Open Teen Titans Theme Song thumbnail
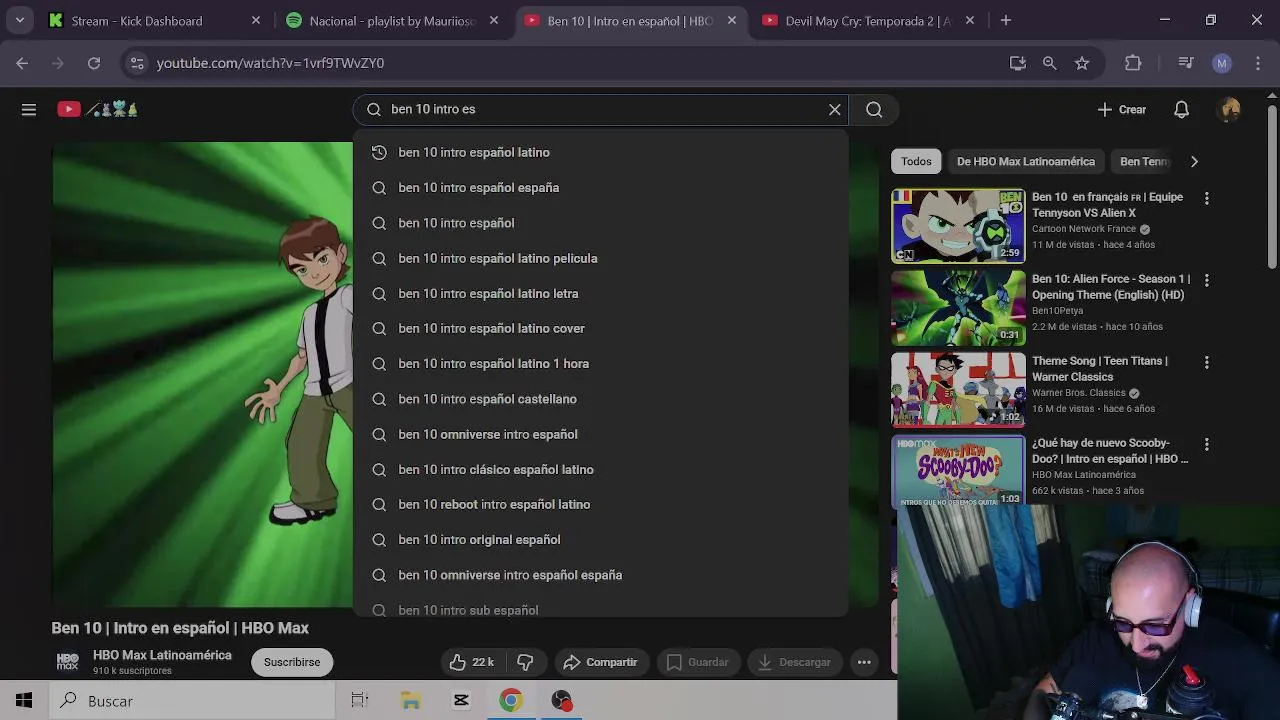 958,390
